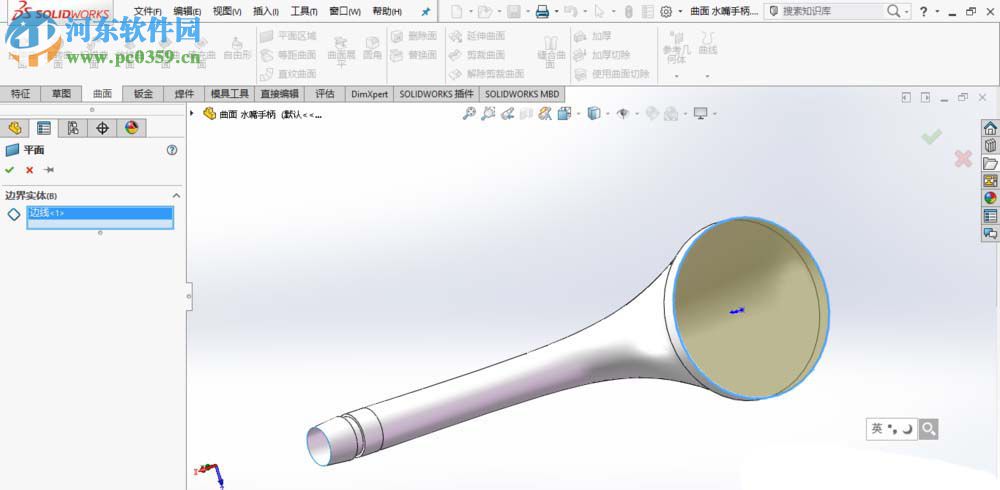Open the Display Style dropdown arrow
This screenshot has height=490, width=1000.
pyautogui.click(x=606, y=114)
